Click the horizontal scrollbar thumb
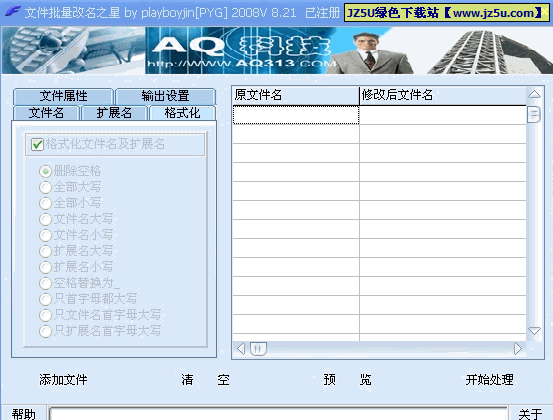Viewport: 553px width, 420px height. pyautogui.click(x=258, y=349)
